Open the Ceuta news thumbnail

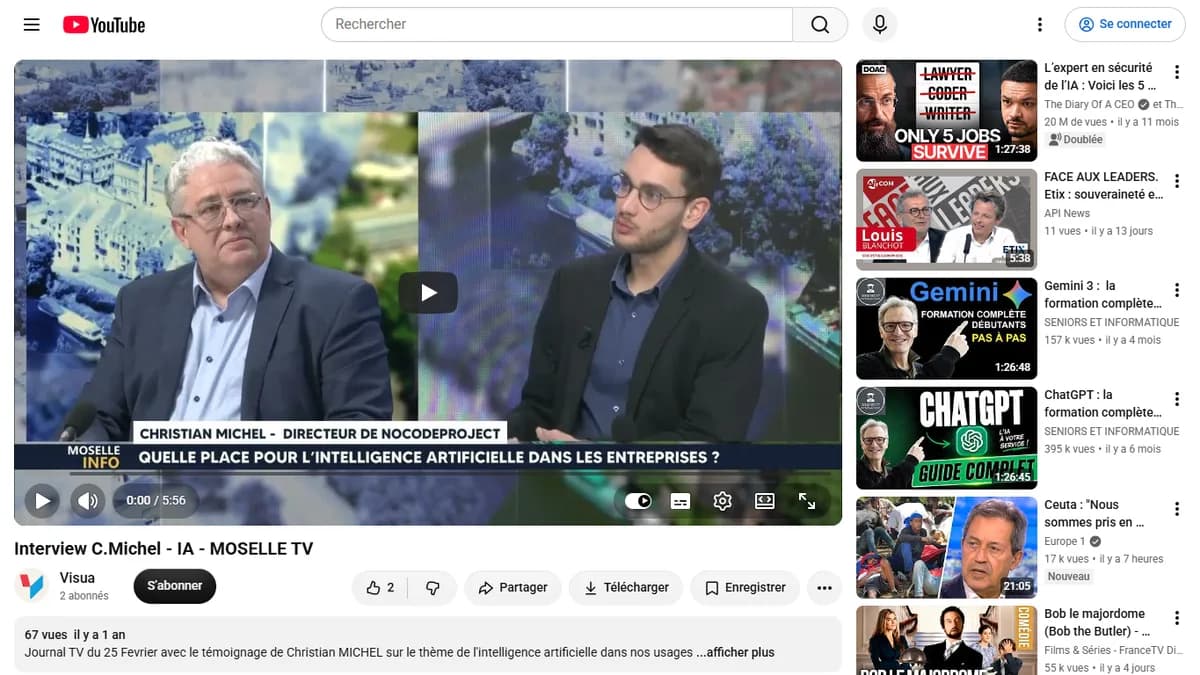946,547
